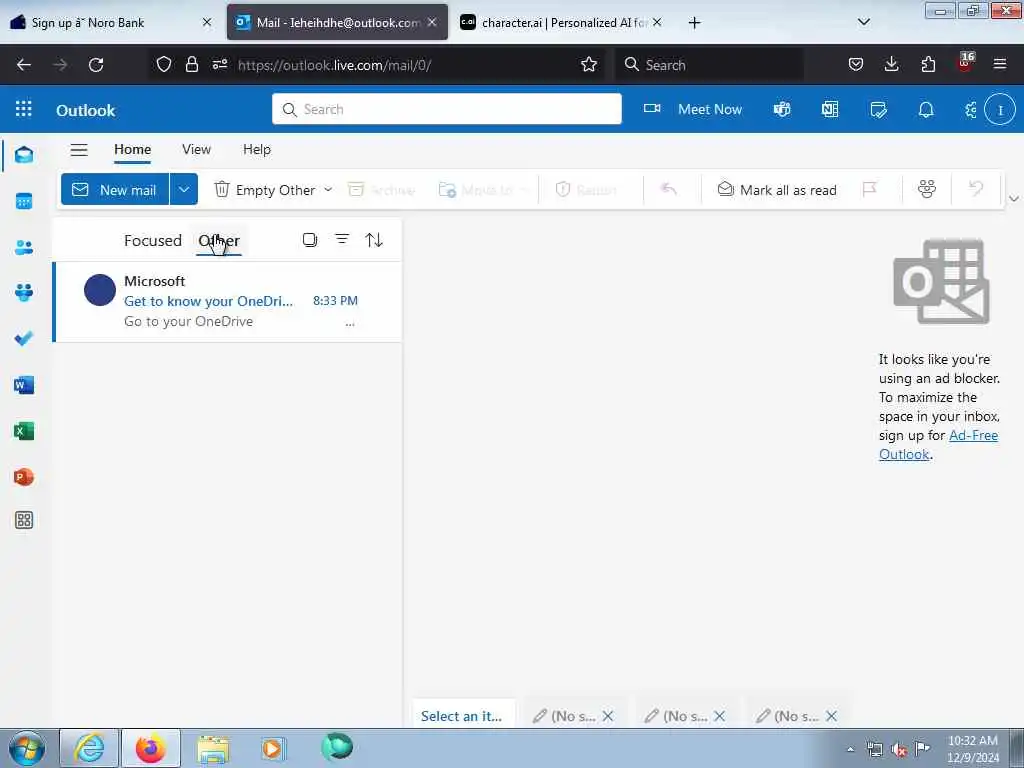Viewport: 1024px width, 768px height.
Task: Open Firefox downloads panel
Action: click(x=891, y=64)
